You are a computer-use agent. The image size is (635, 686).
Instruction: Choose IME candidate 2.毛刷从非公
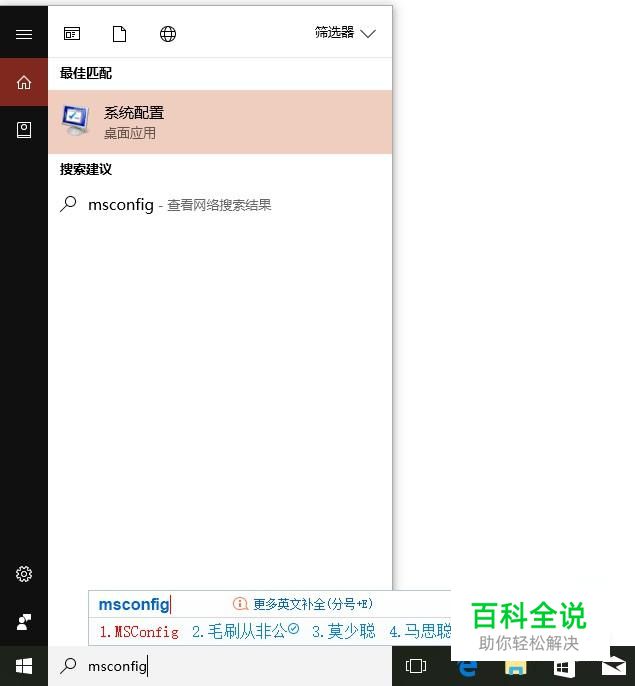245,631
